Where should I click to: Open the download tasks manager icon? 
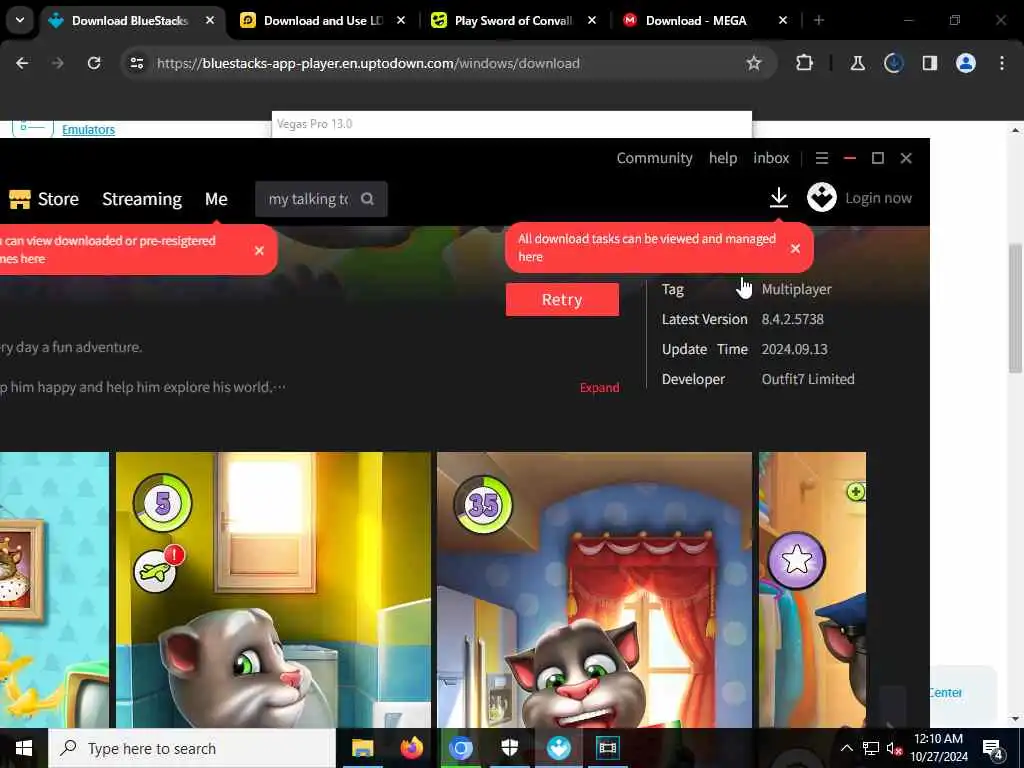tap(778, 198)
